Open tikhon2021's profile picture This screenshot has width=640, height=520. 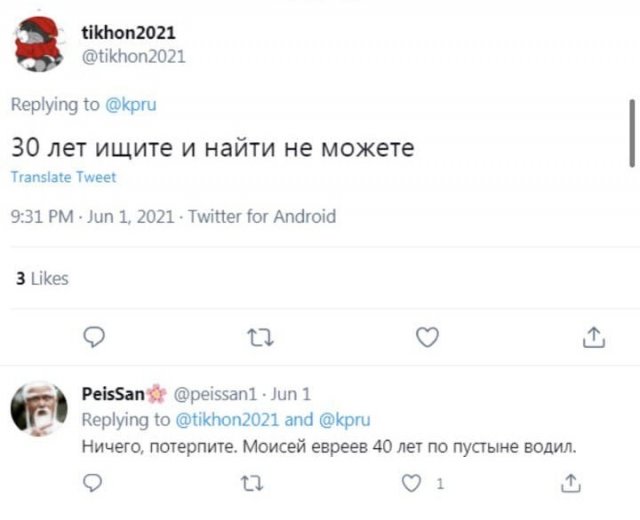[39, 45]
